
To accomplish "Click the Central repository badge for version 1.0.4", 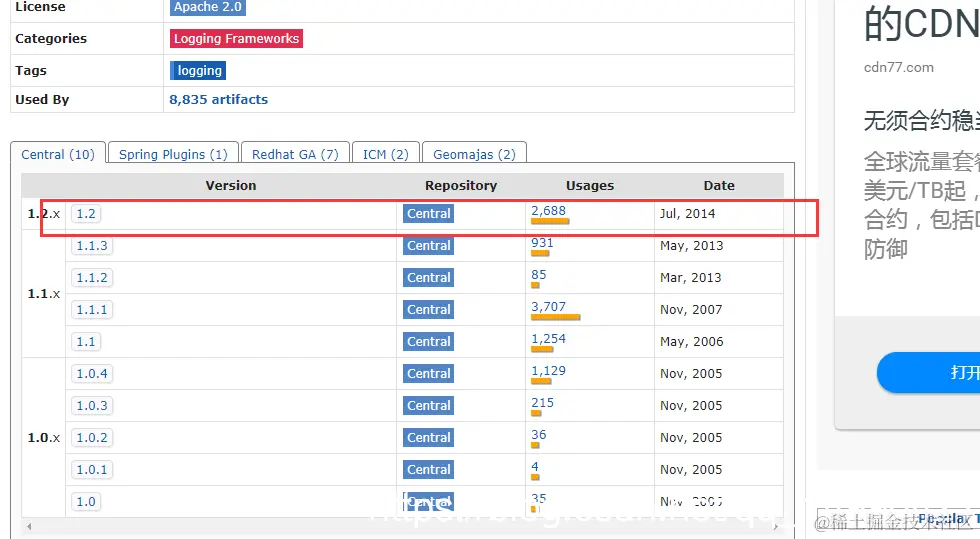I will click(429, 373).
